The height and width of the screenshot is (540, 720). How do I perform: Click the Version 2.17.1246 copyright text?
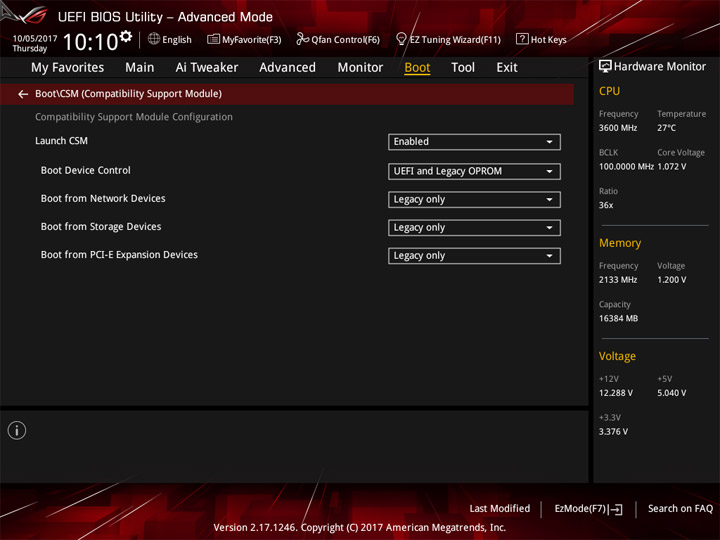coord(360,528)
